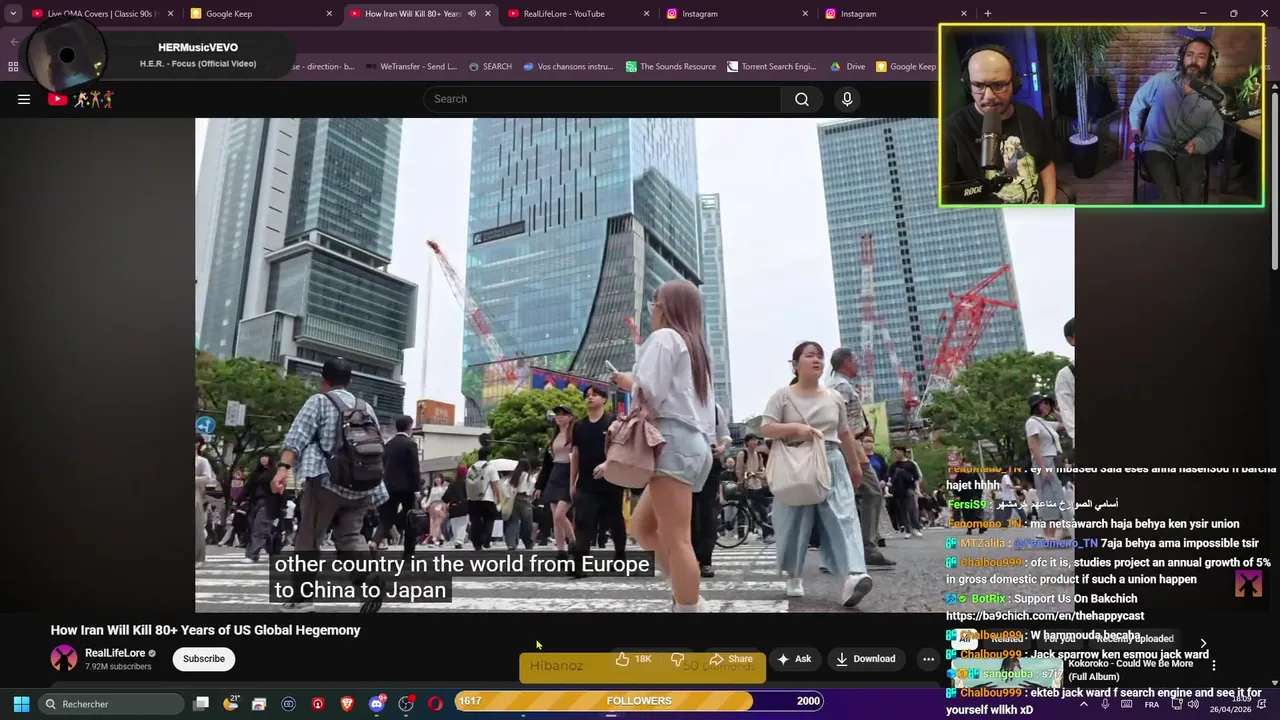Open the browser tab search dropdown arrow
The image size is (1280, 720).
pyautogui.click(x=13, y=14)
